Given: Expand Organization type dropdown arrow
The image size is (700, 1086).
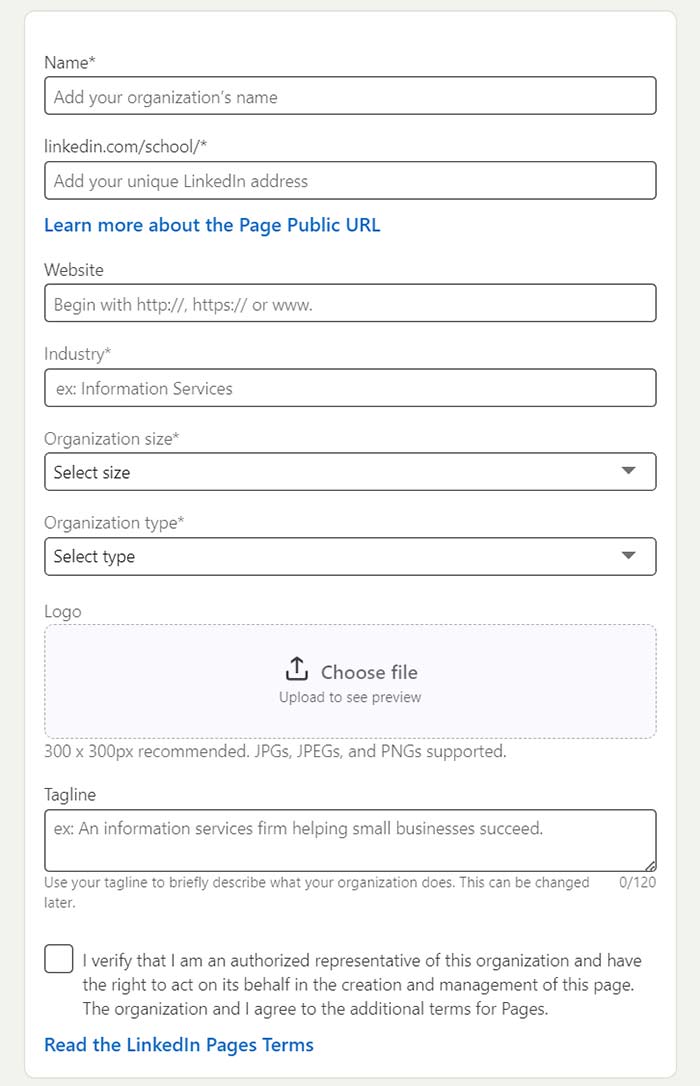Looking at the screenshot, I should [628, 555].
